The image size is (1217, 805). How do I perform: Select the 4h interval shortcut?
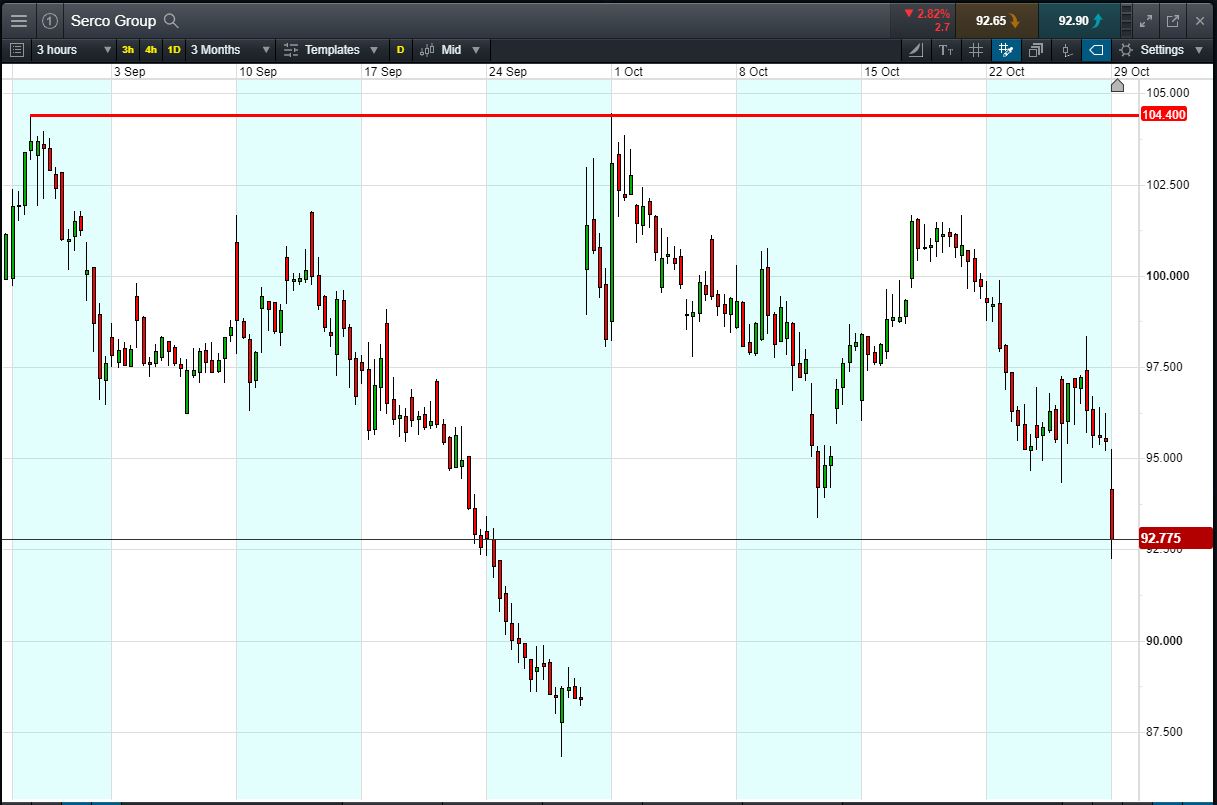point(151,49)
